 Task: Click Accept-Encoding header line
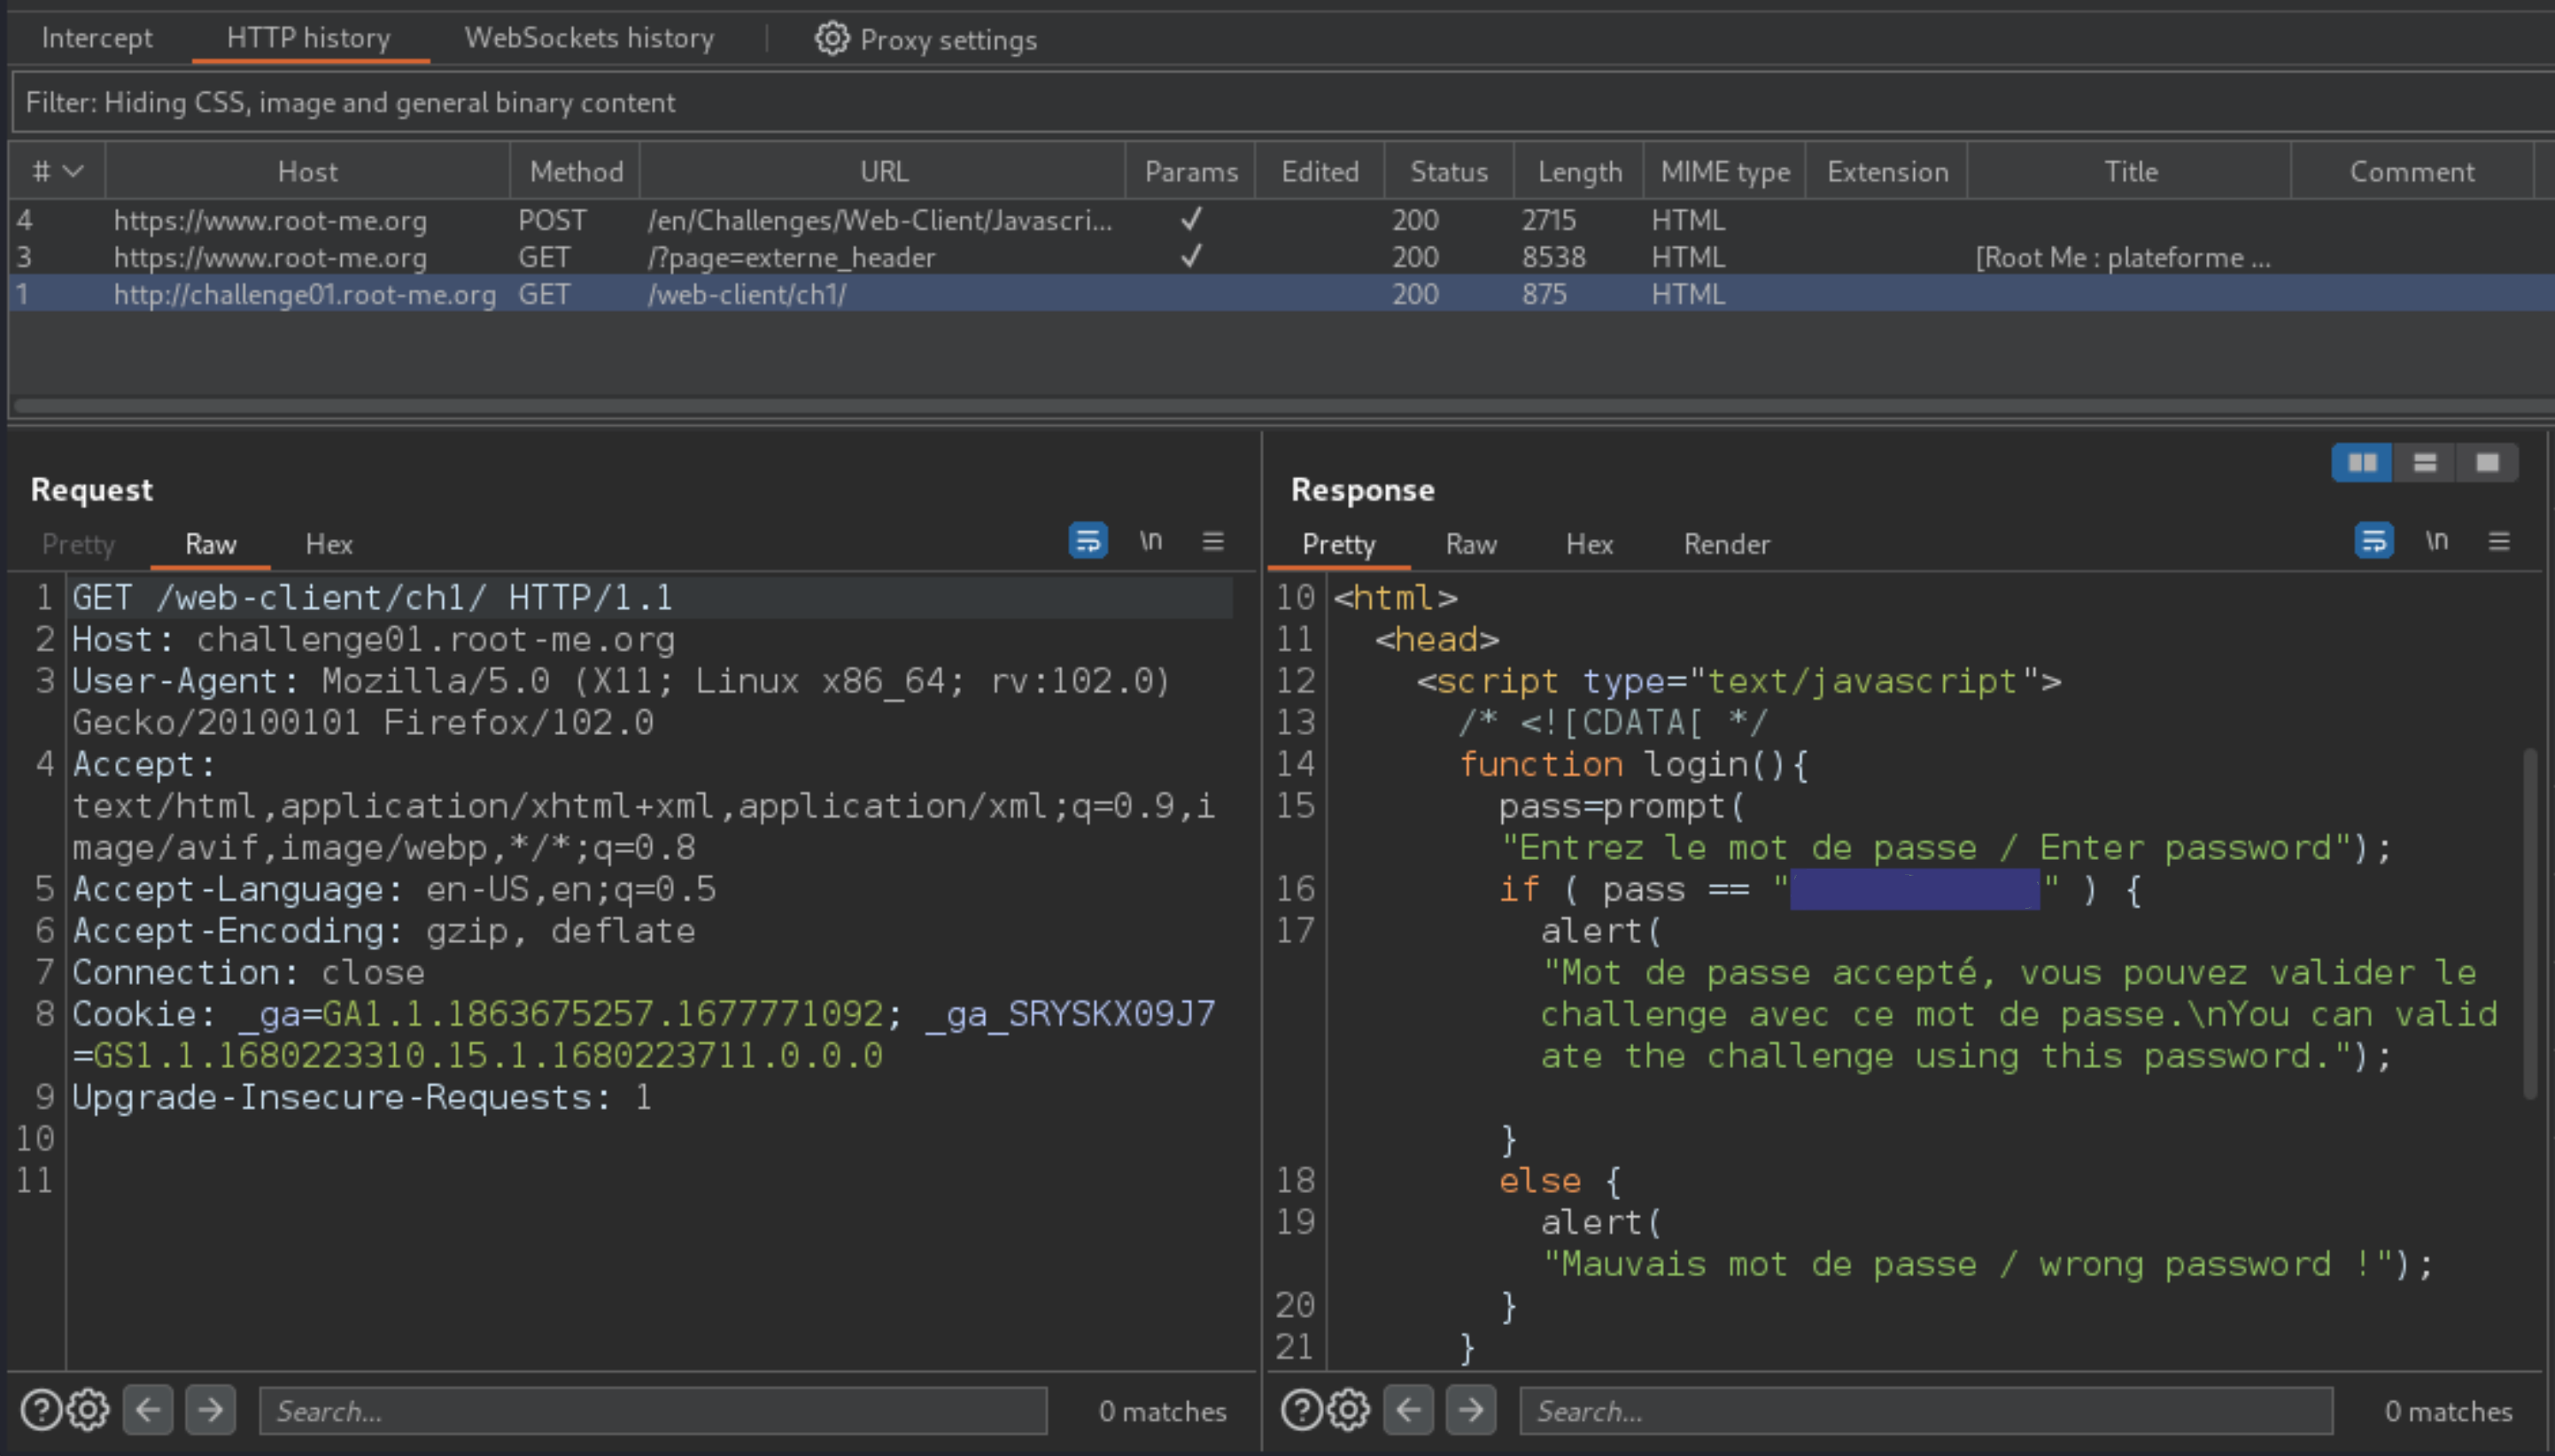point(383,931)
